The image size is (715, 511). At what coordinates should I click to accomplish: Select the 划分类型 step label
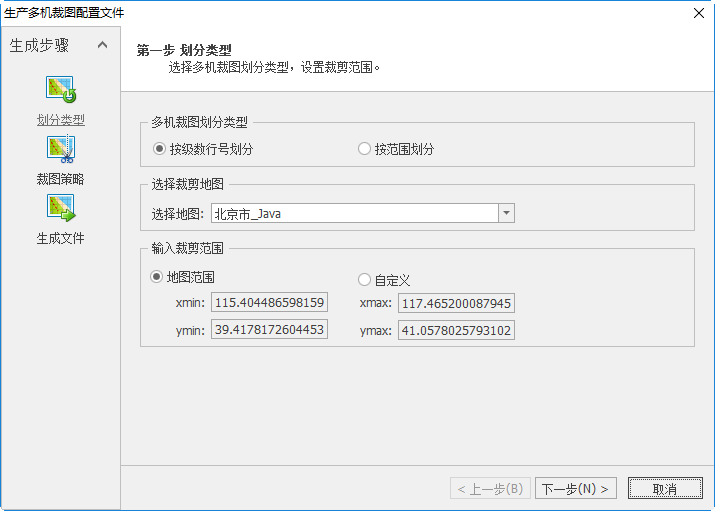click(61, 120)
